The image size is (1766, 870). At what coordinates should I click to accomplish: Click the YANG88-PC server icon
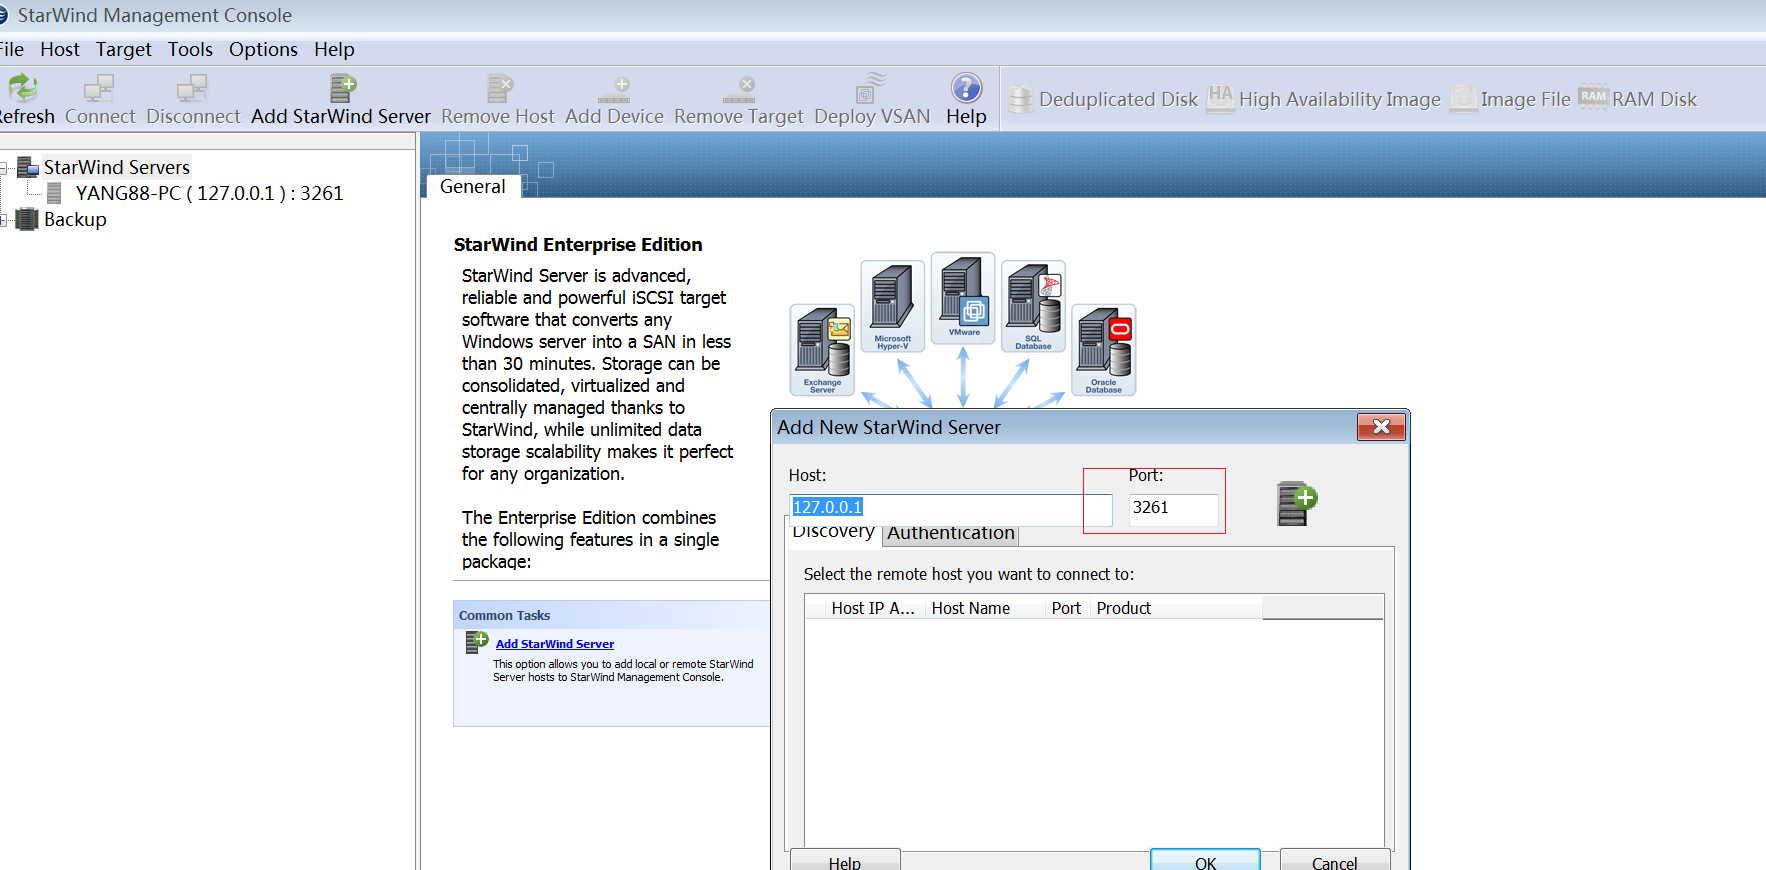[x=55, y=193]
